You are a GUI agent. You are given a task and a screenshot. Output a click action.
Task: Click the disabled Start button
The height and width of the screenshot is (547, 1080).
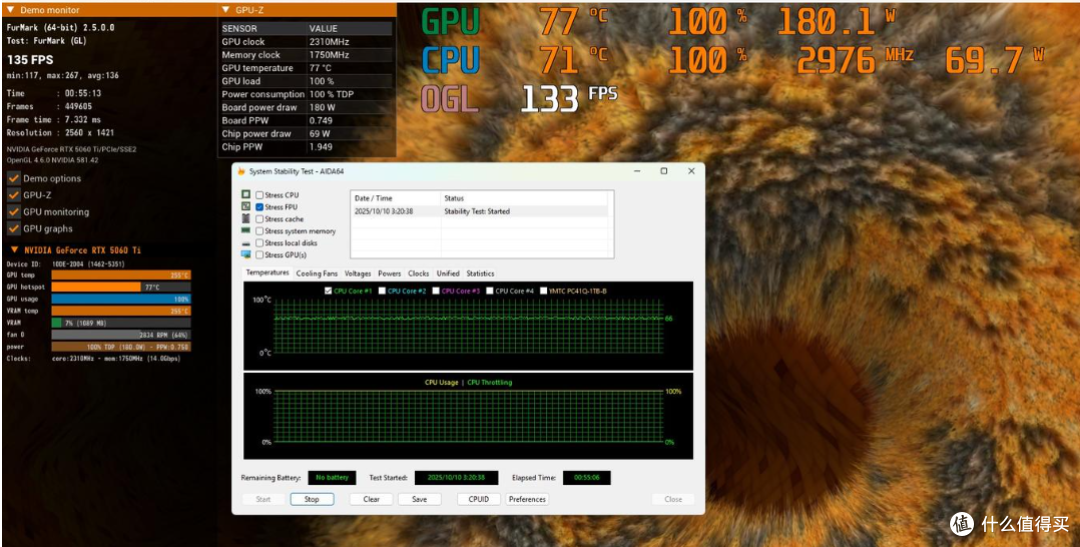(263, 499)
